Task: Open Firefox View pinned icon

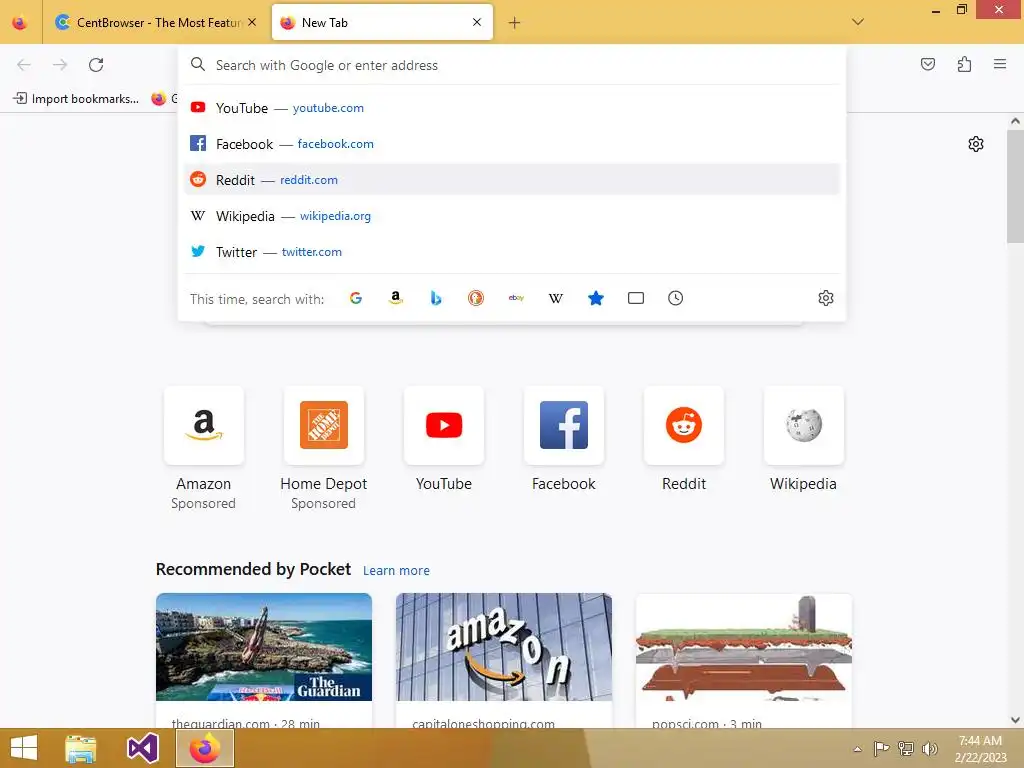Action: 20,23
